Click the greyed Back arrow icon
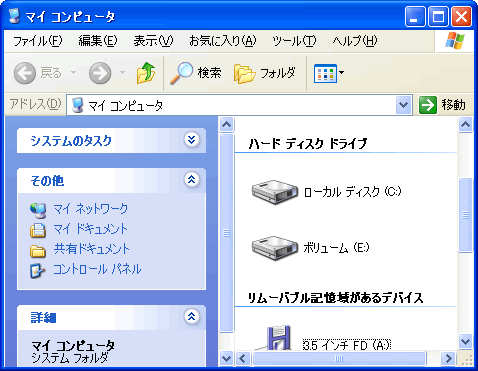This screenshot has width=478, height=371. tap(25, 73)
